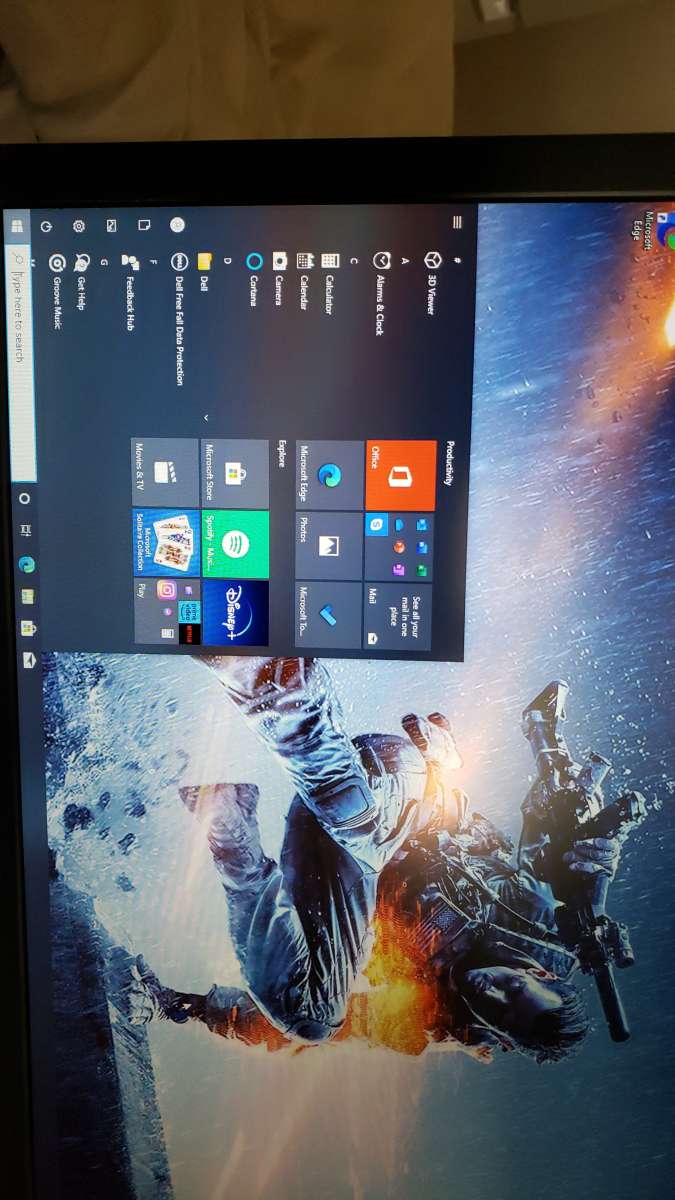Open the Calculator app

330,283
